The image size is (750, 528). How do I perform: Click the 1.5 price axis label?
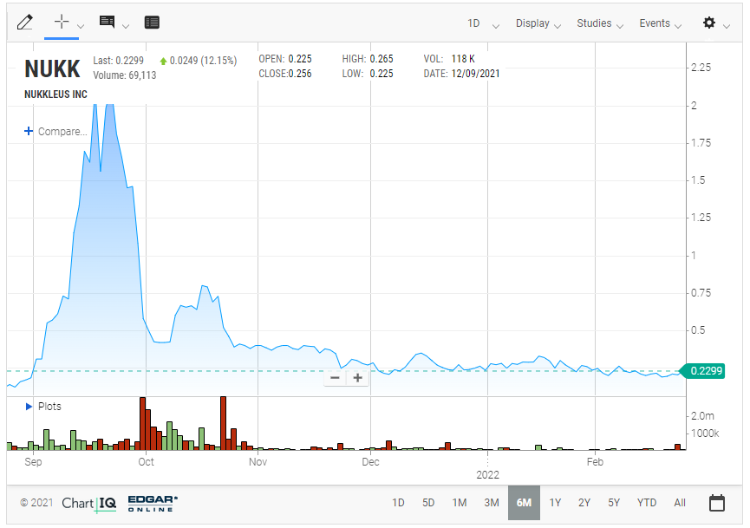pos(698,180)
